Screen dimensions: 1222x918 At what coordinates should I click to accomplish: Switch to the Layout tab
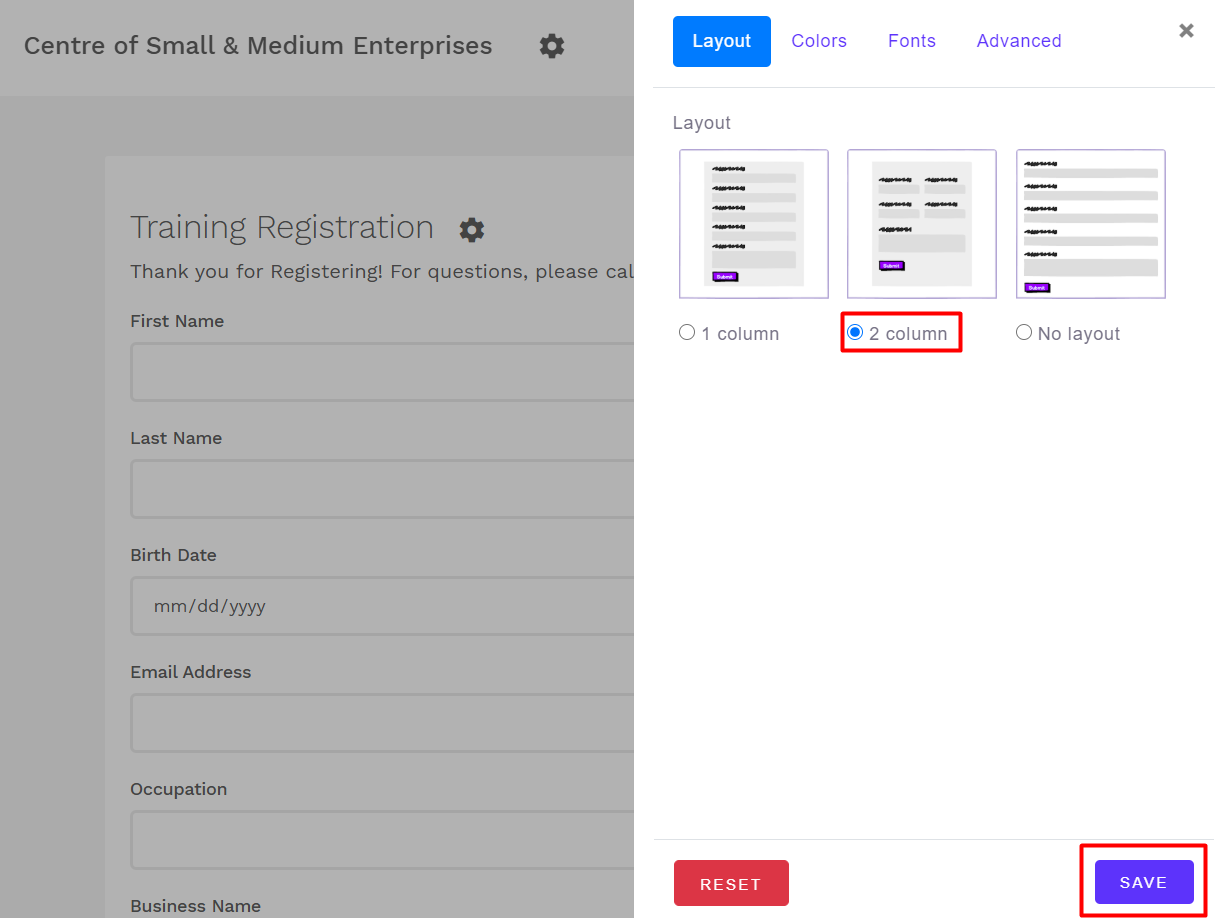pos(721,41)
